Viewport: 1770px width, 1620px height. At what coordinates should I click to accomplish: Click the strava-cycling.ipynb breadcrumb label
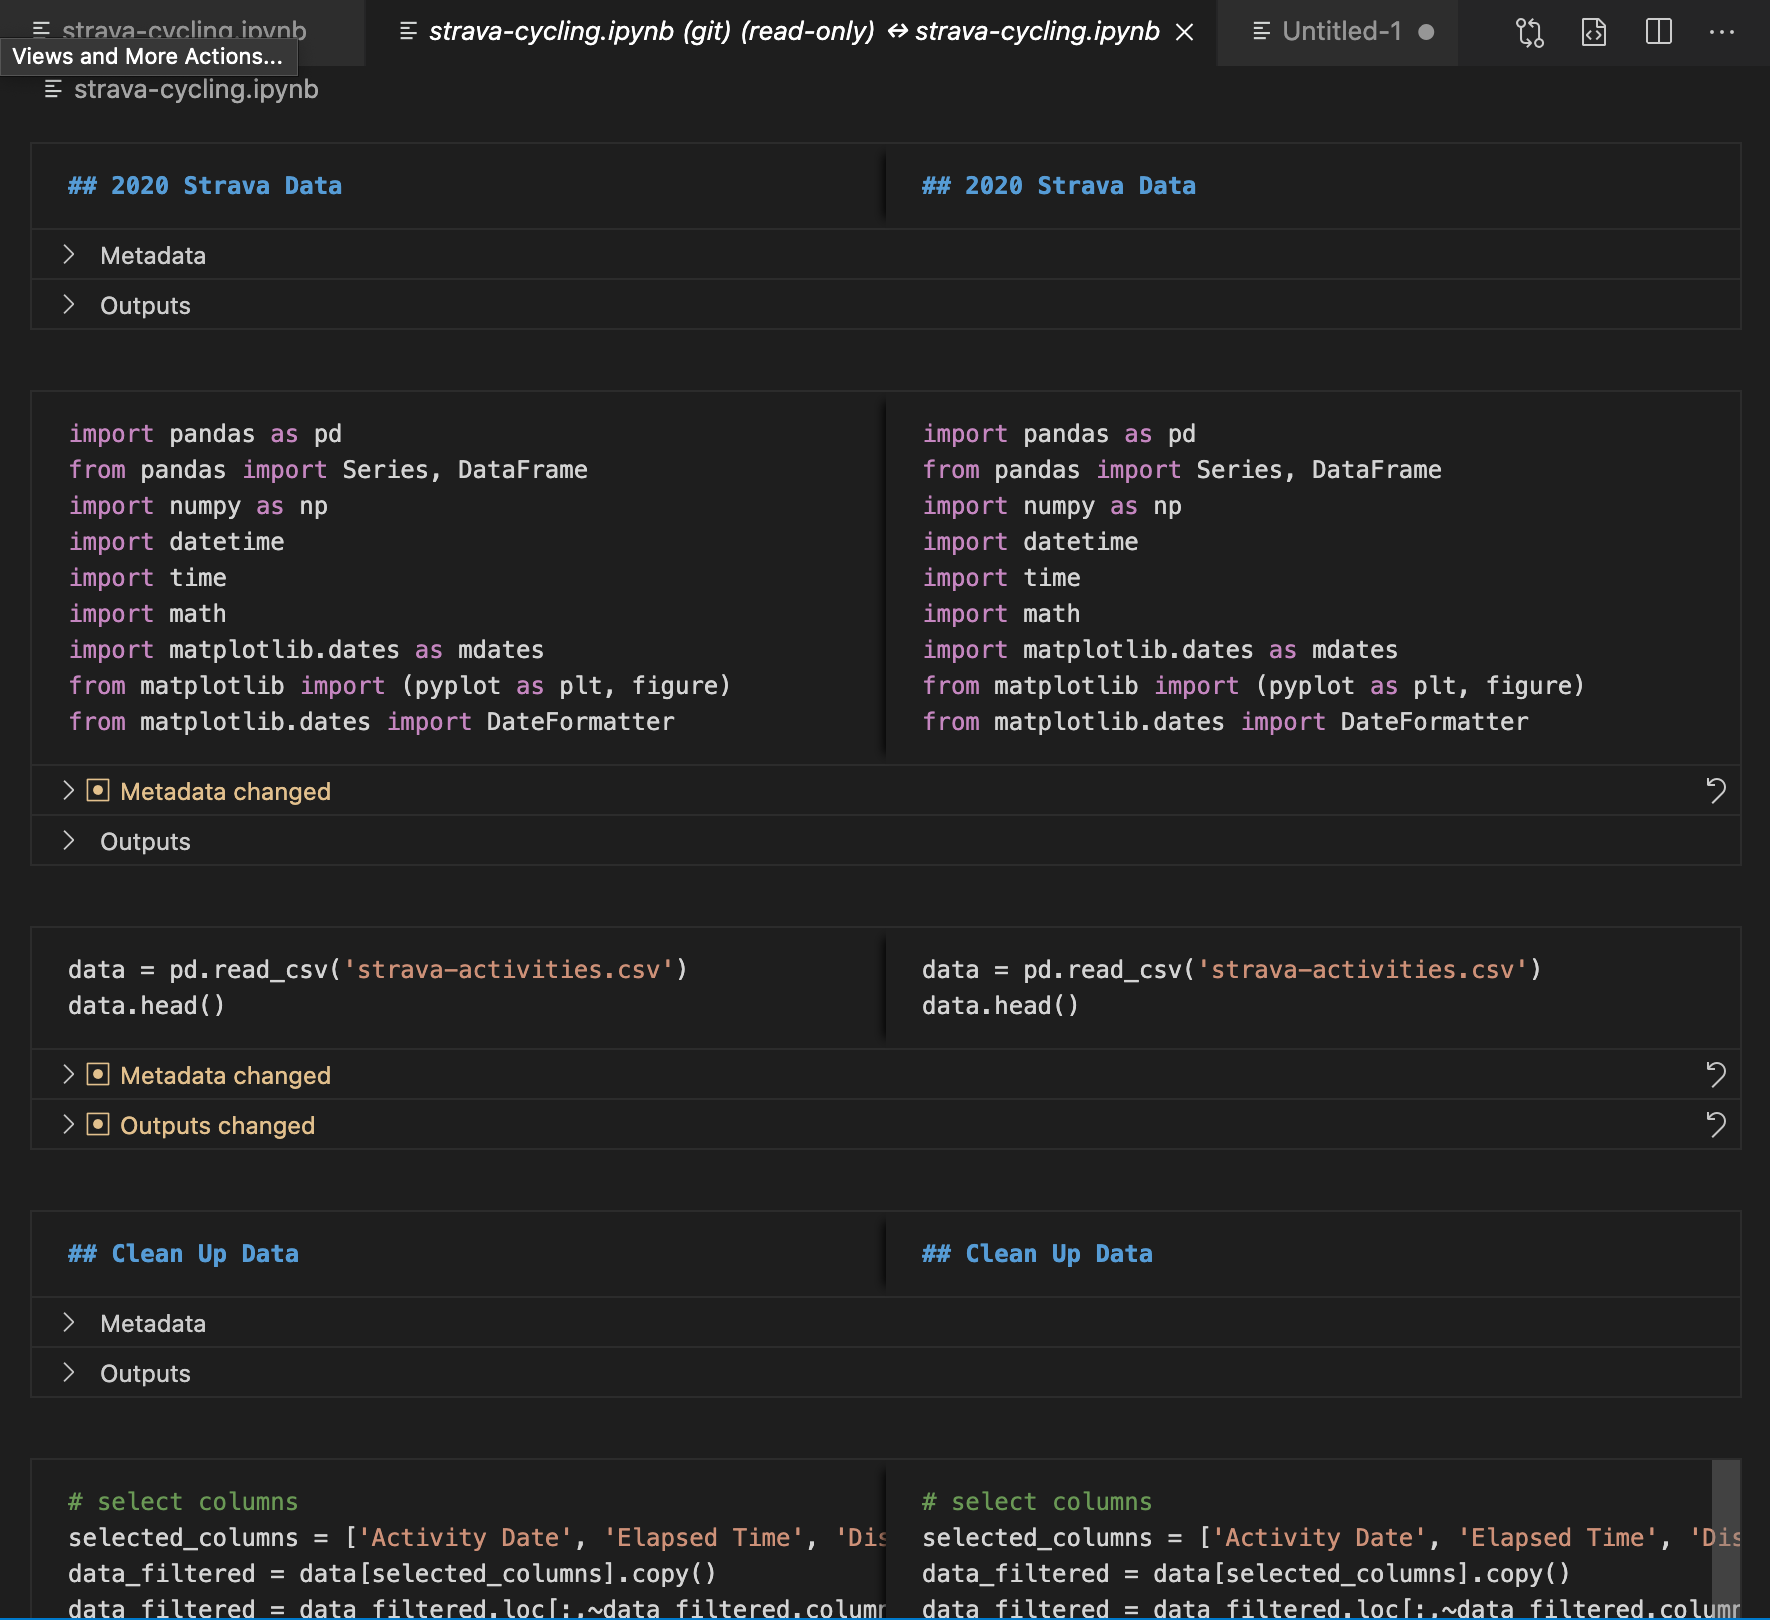pos(196,89)
